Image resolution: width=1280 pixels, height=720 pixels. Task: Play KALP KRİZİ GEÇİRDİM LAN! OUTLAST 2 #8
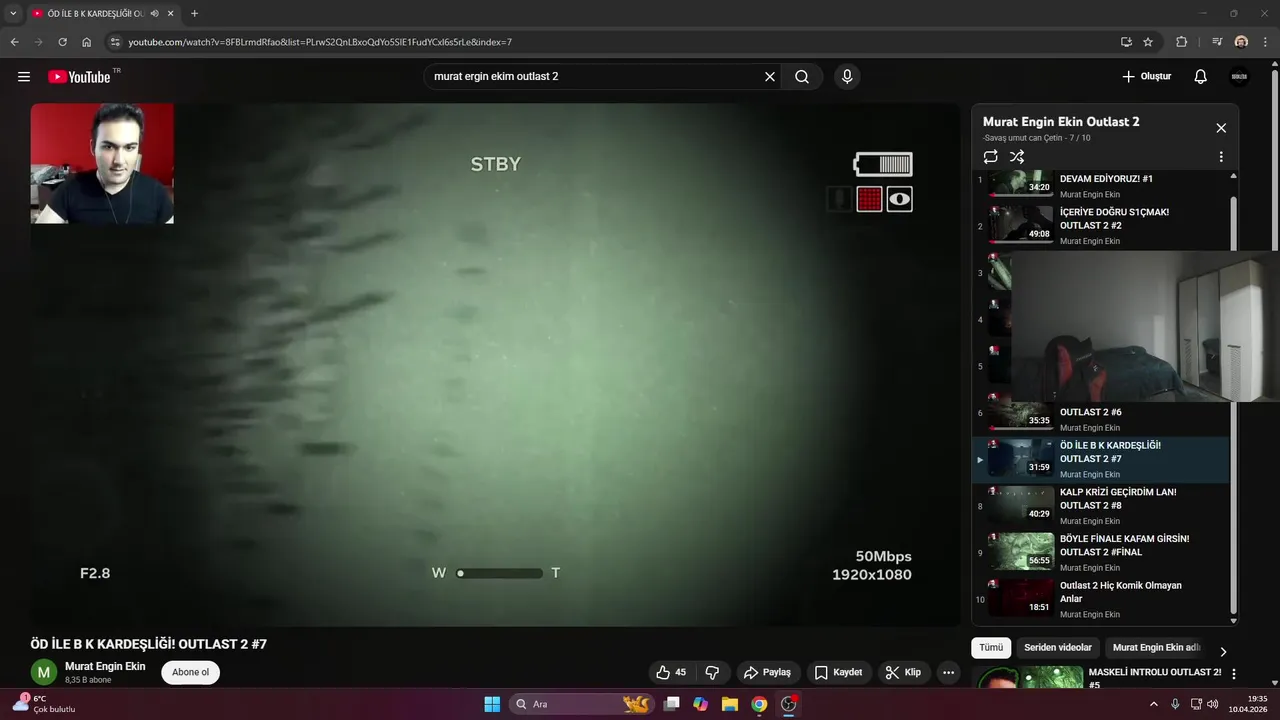click(1102, 507)
